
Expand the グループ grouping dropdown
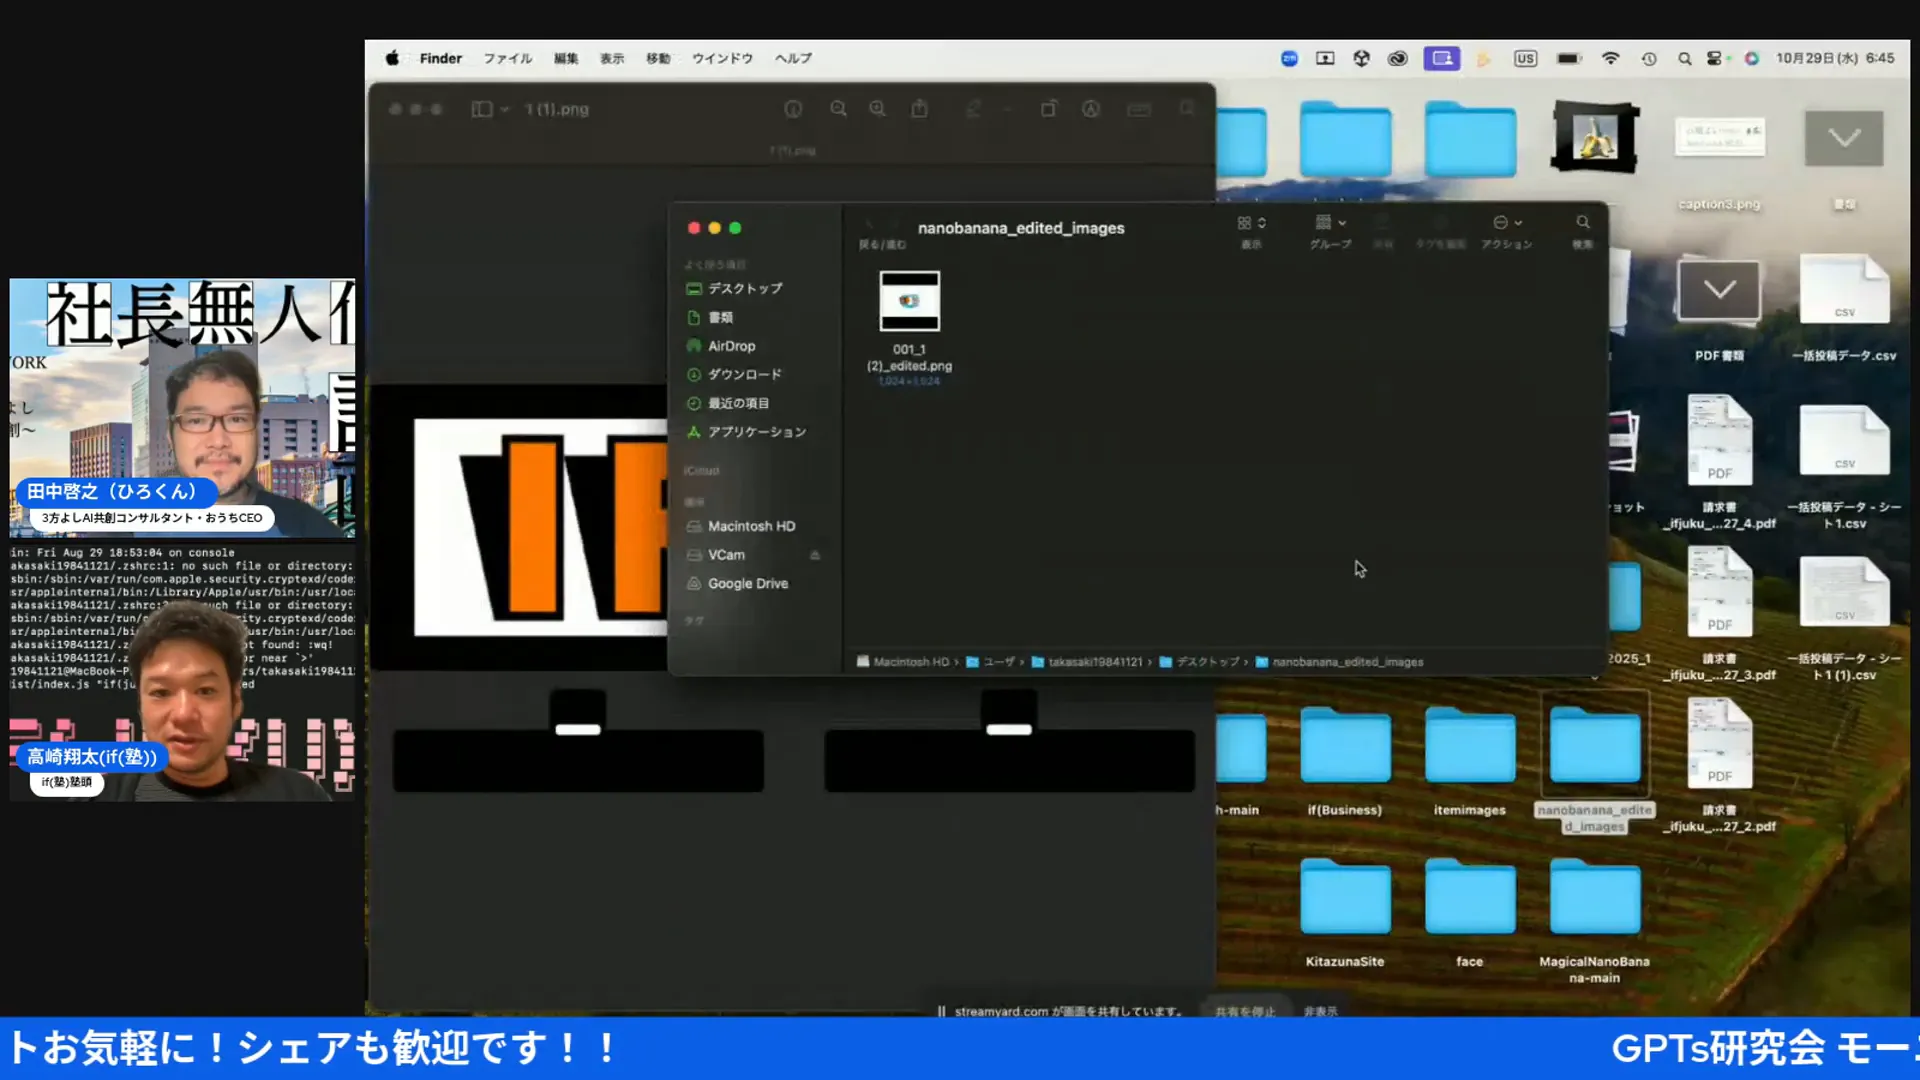1330,223
